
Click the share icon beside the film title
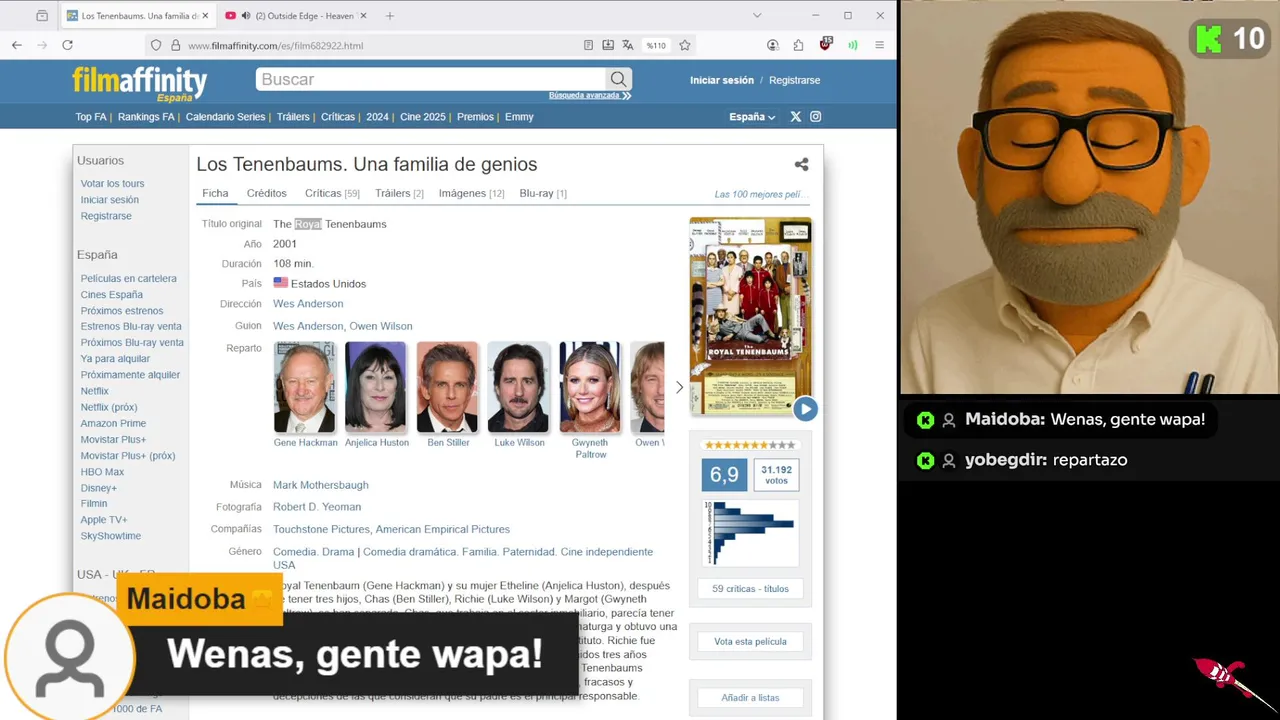[801, 165]
